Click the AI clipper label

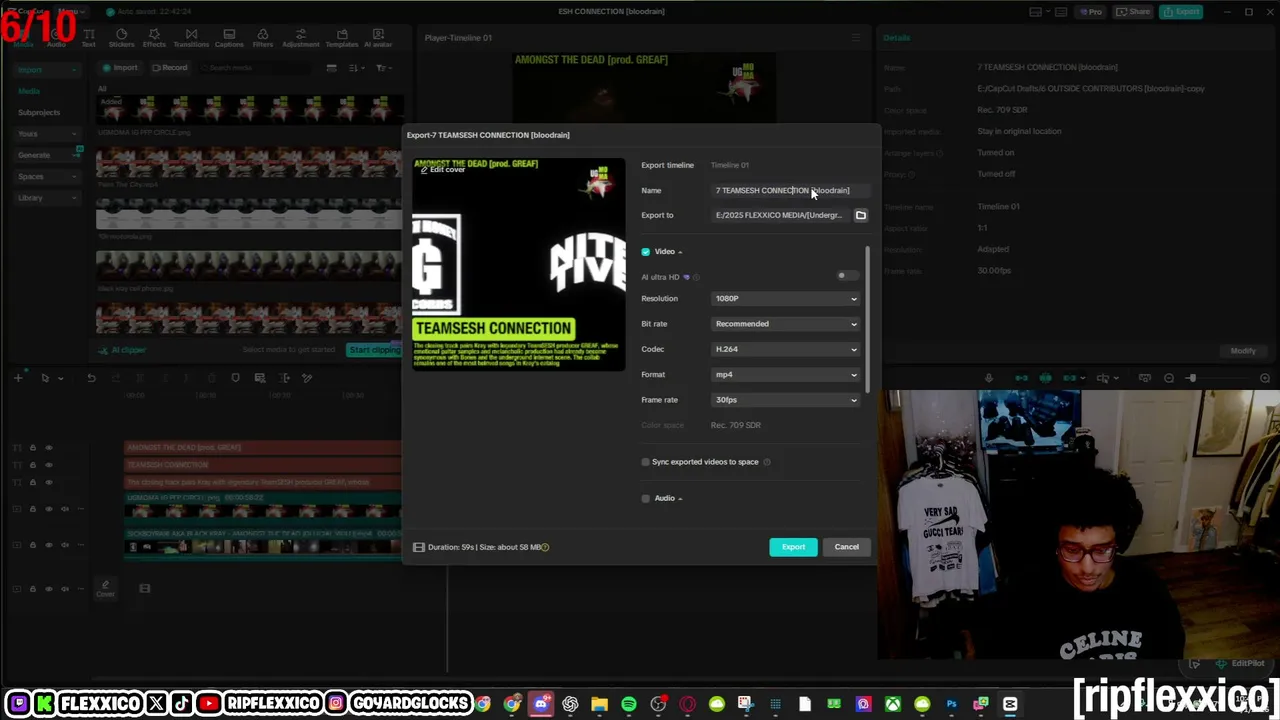click(123, 350)
